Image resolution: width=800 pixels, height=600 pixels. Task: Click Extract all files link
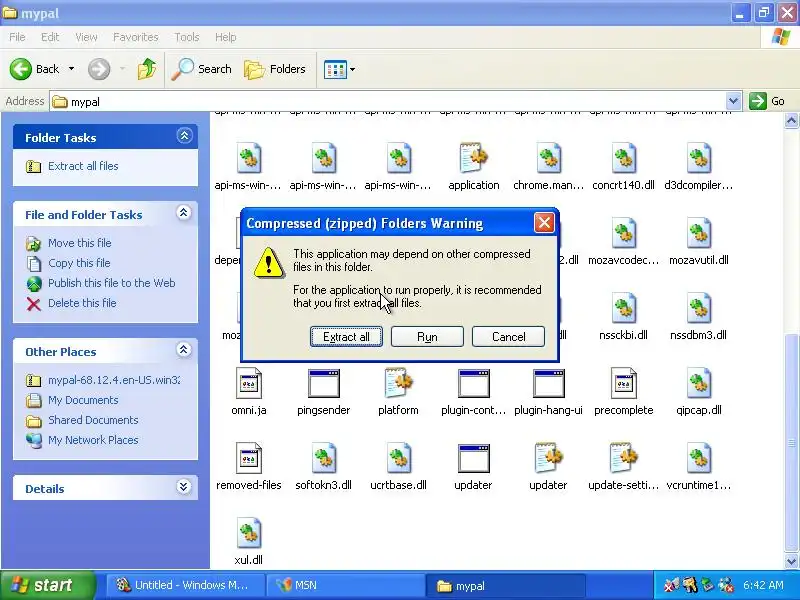[83, 166]
